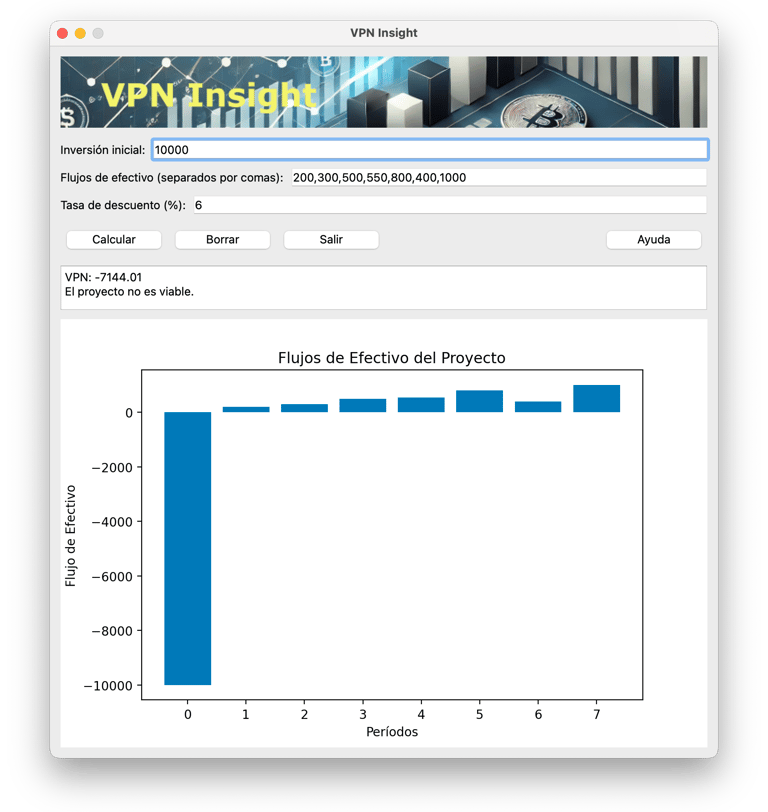
Task: Click the period 0 negative bar
Action: [x=187, y=548]
